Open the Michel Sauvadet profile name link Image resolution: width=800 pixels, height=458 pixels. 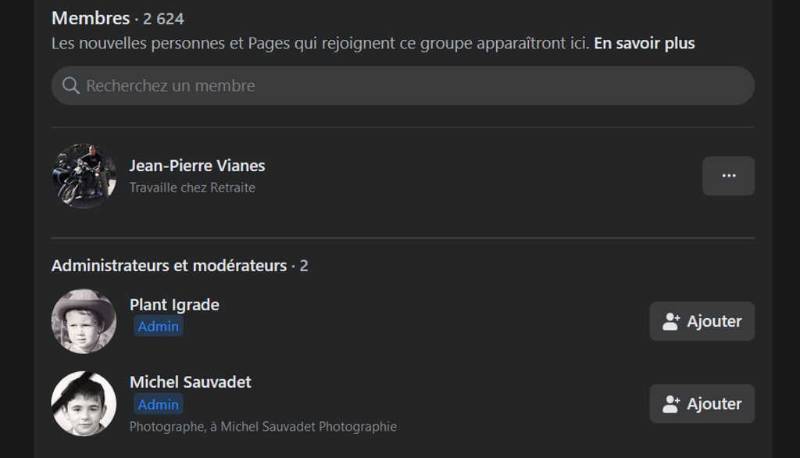[x=190, y=382]
